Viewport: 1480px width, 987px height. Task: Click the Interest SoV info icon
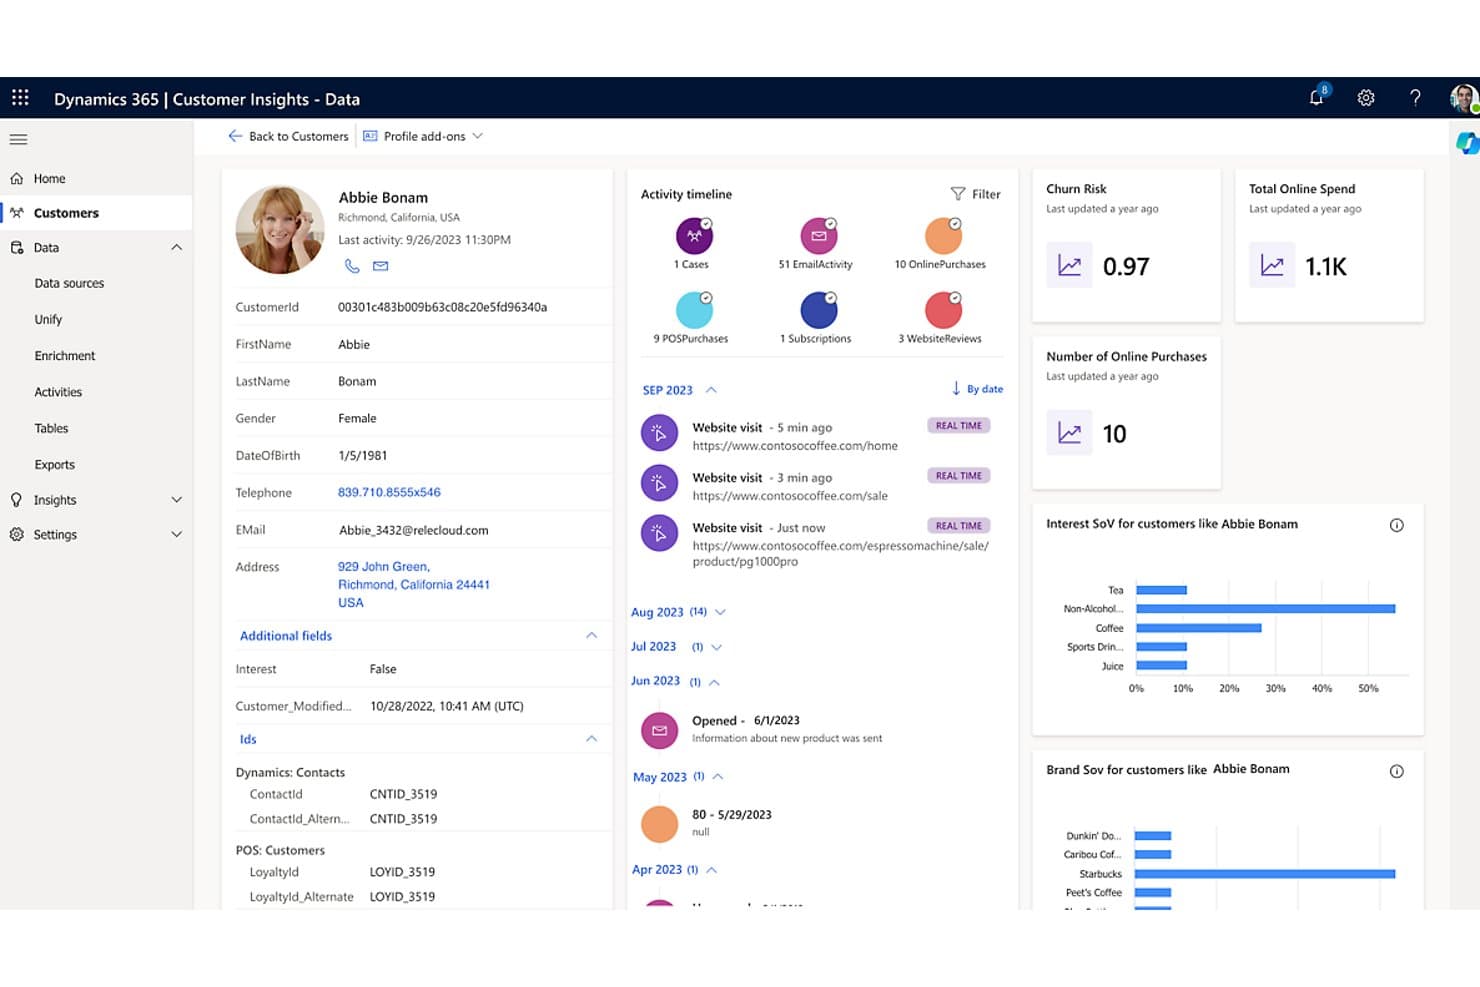pyautogui.click(x=1397, y=525)
